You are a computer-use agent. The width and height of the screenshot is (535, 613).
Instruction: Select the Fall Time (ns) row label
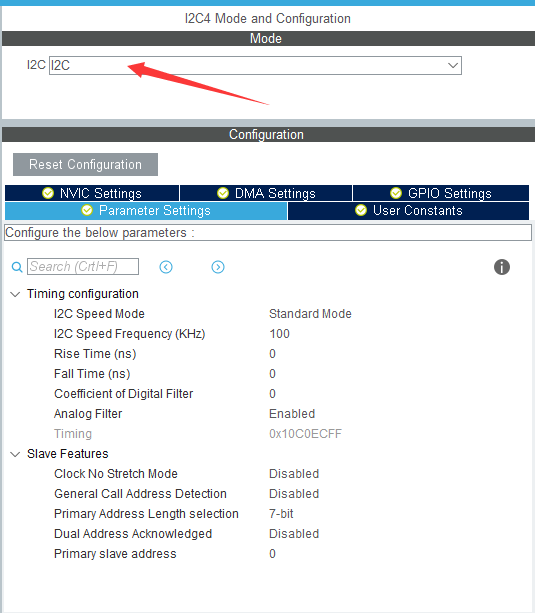92,374
